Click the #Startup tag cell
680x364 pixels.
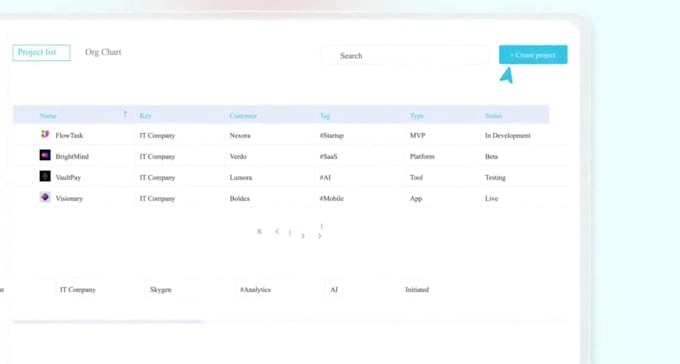pos(332,135)
